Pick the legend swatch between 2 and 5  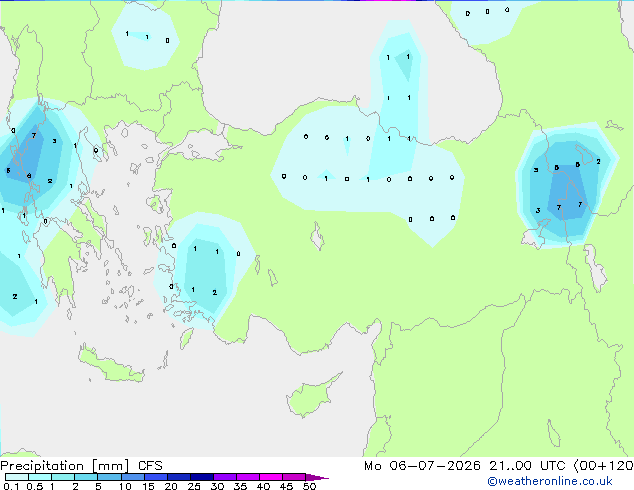[86, 477]
